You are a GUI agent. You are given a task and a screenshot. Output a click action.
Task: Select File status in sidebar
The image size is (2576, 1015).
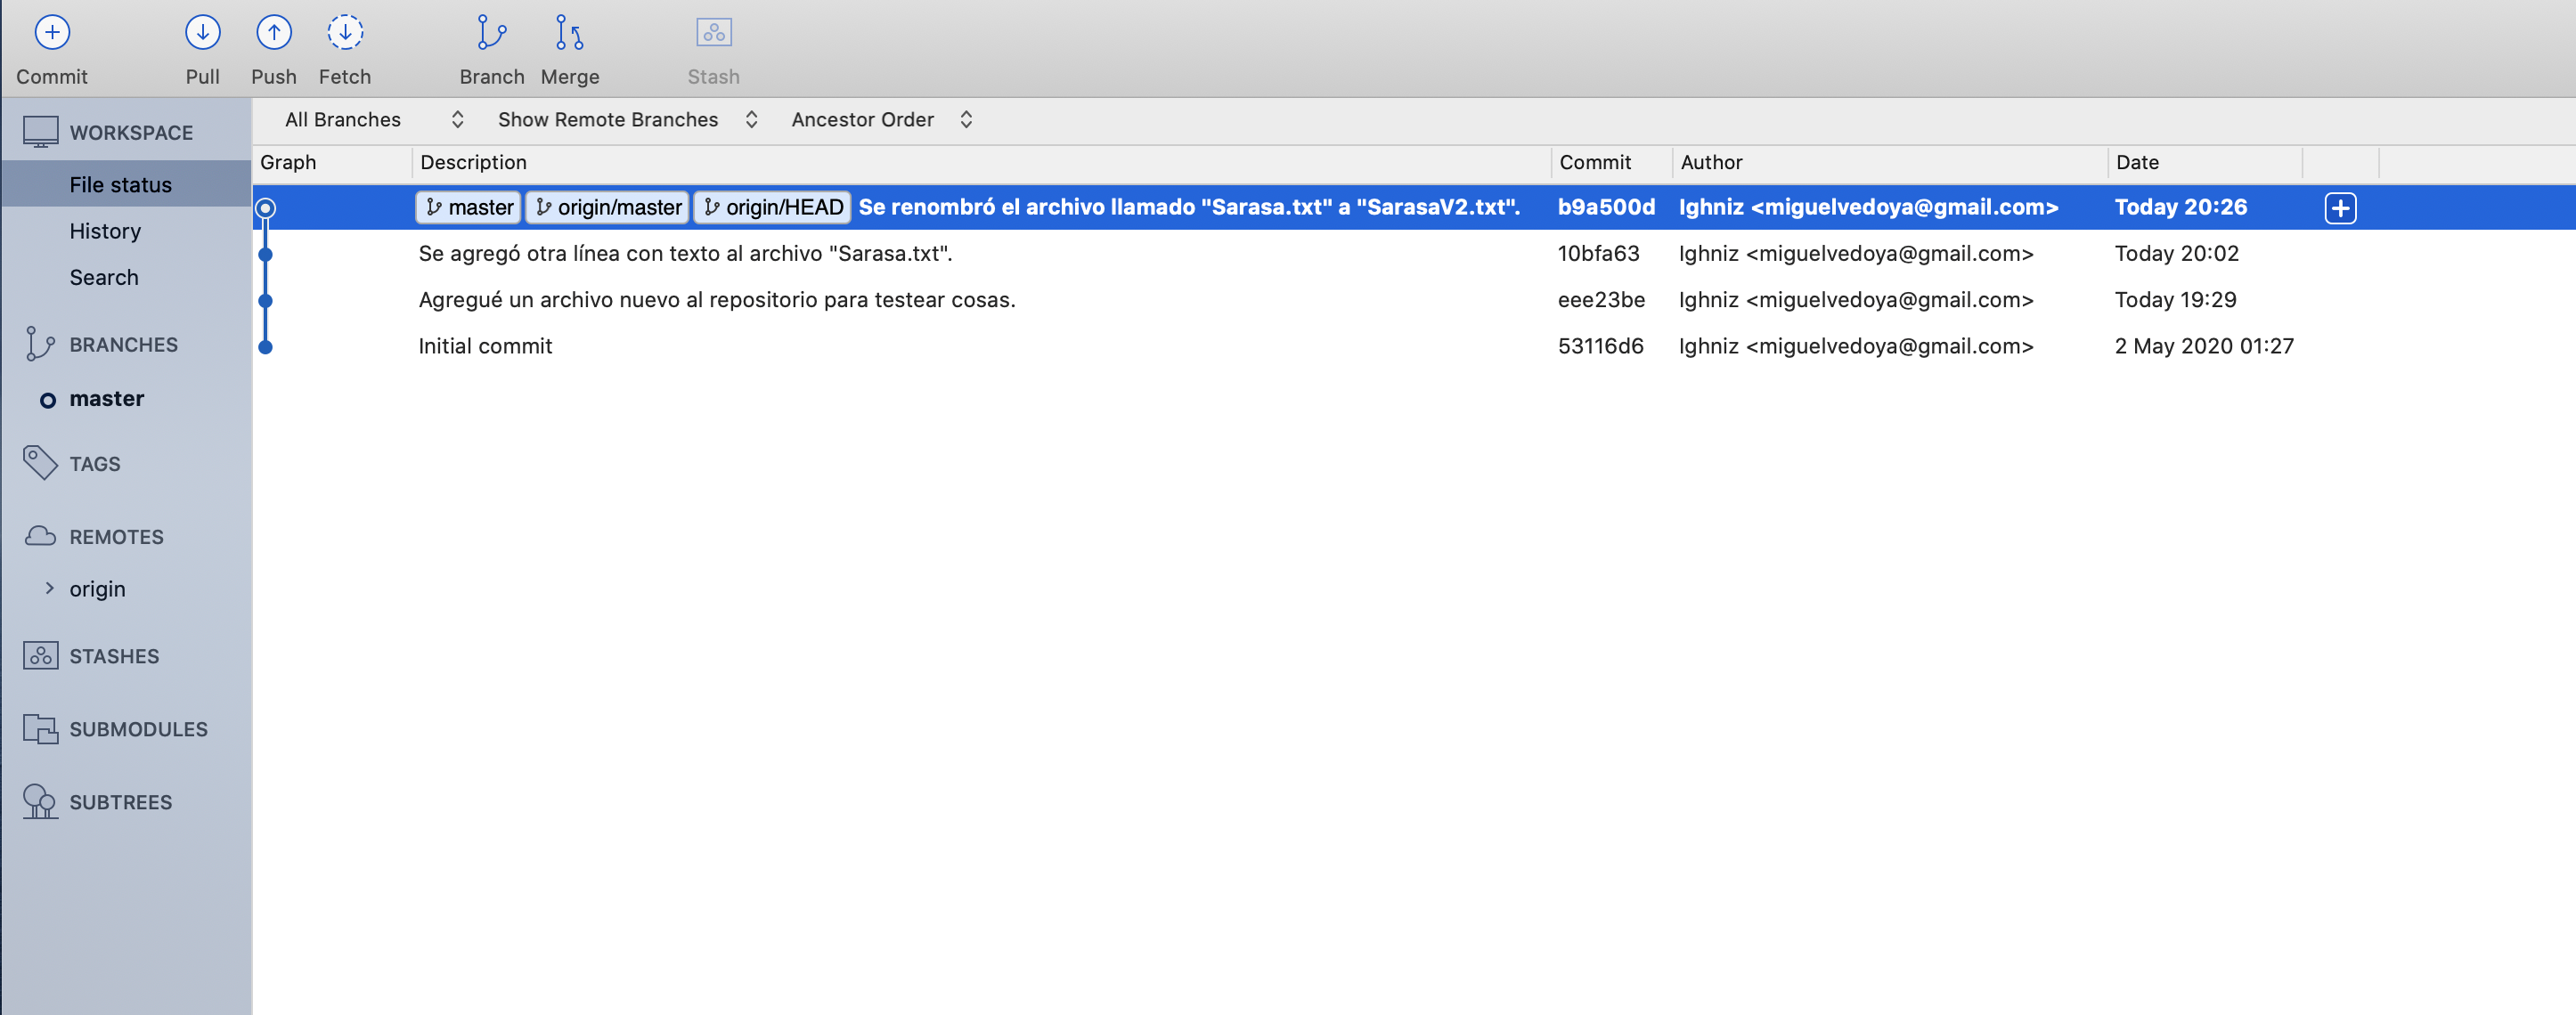[120, 185]
